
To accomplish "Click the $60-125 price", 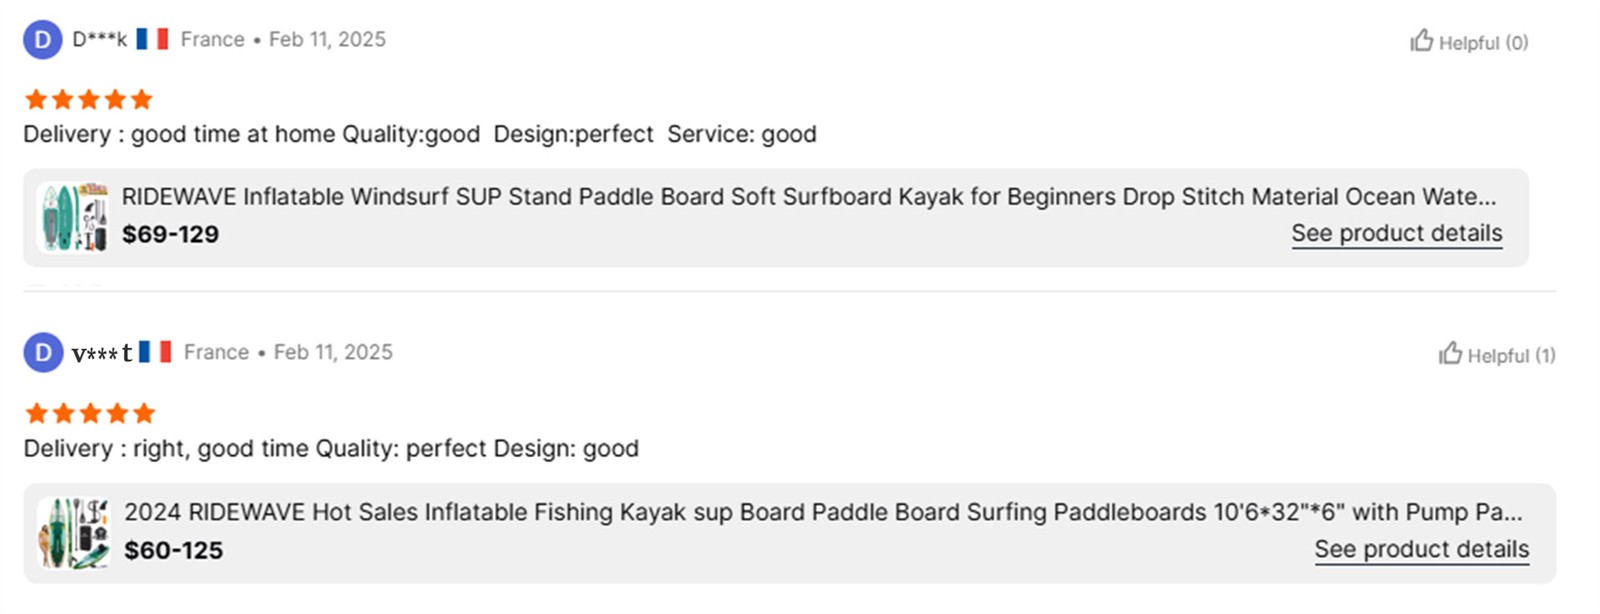I will pyautogui.click(x=173, y=550).
